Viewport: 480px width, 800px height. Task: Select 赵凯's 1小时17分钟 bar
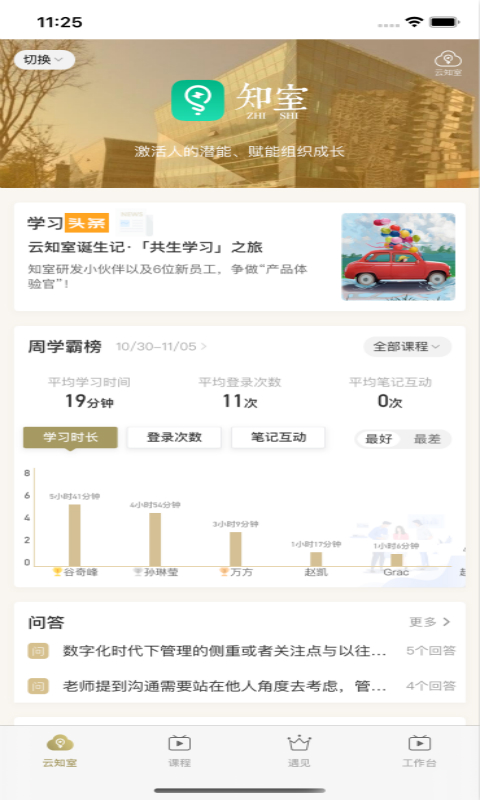pos(316,559)
